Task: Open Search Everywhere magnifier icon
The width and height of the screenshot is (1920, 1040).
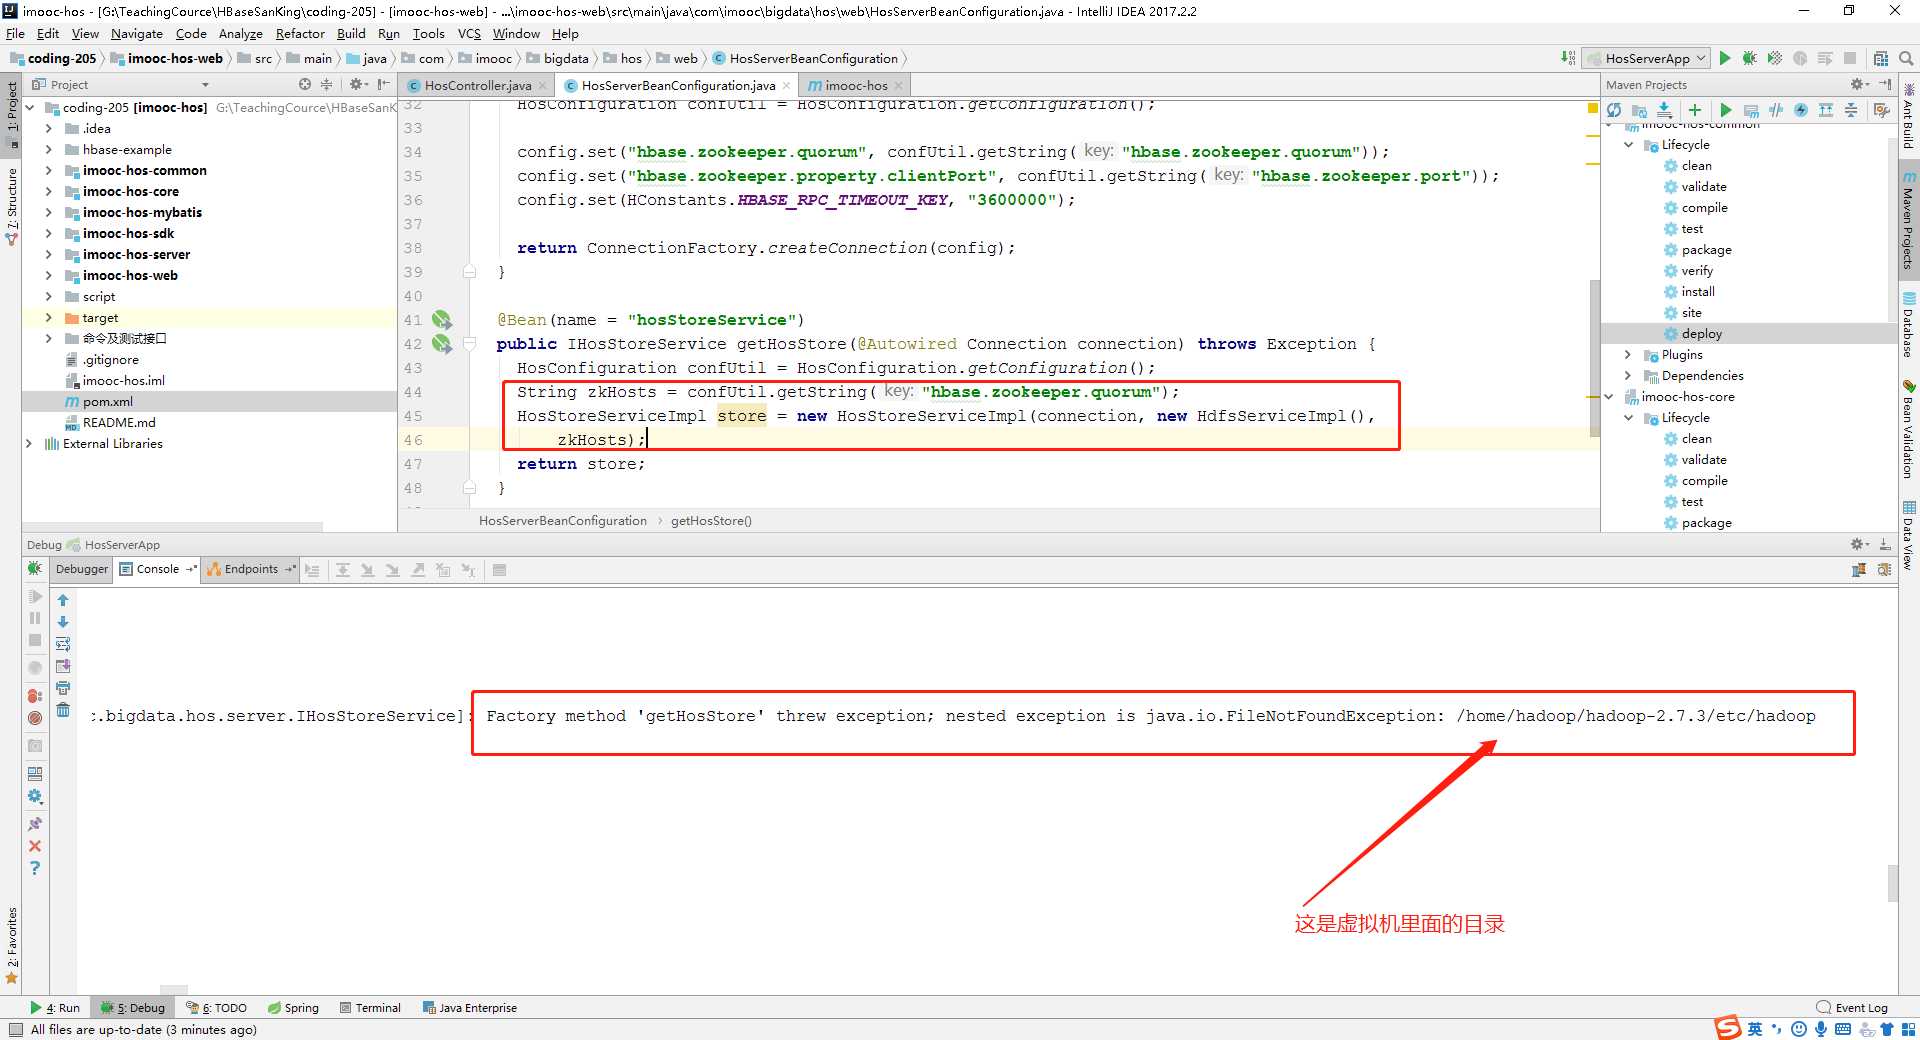Action: click(1906, 58)
